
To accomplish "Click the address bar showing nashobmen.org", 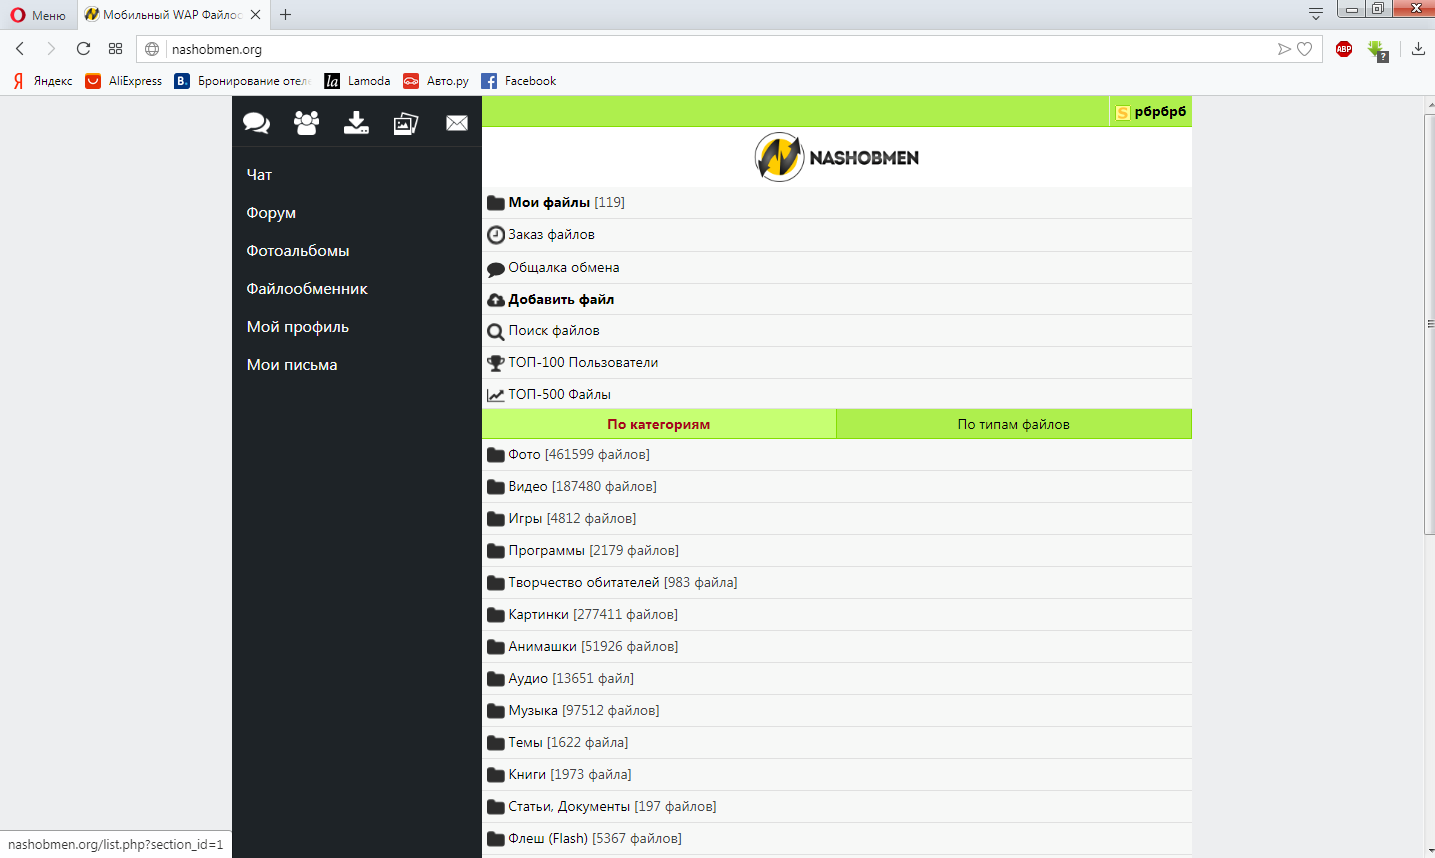I will [x=700, y=49].
